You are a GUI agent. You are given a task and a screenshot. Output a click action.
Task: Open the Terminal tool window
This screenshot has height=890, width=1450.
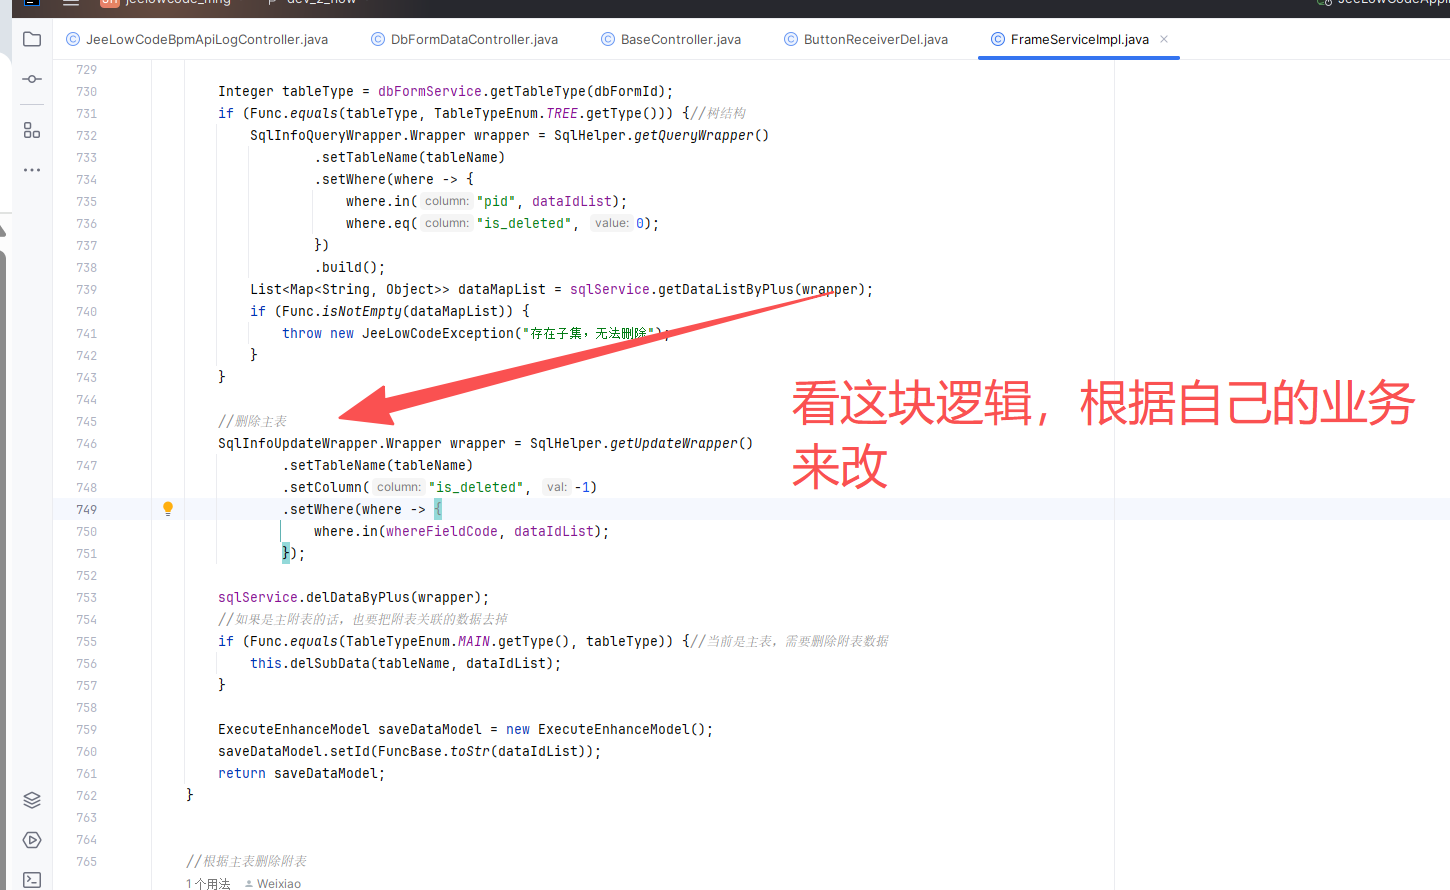click(32, 879)
